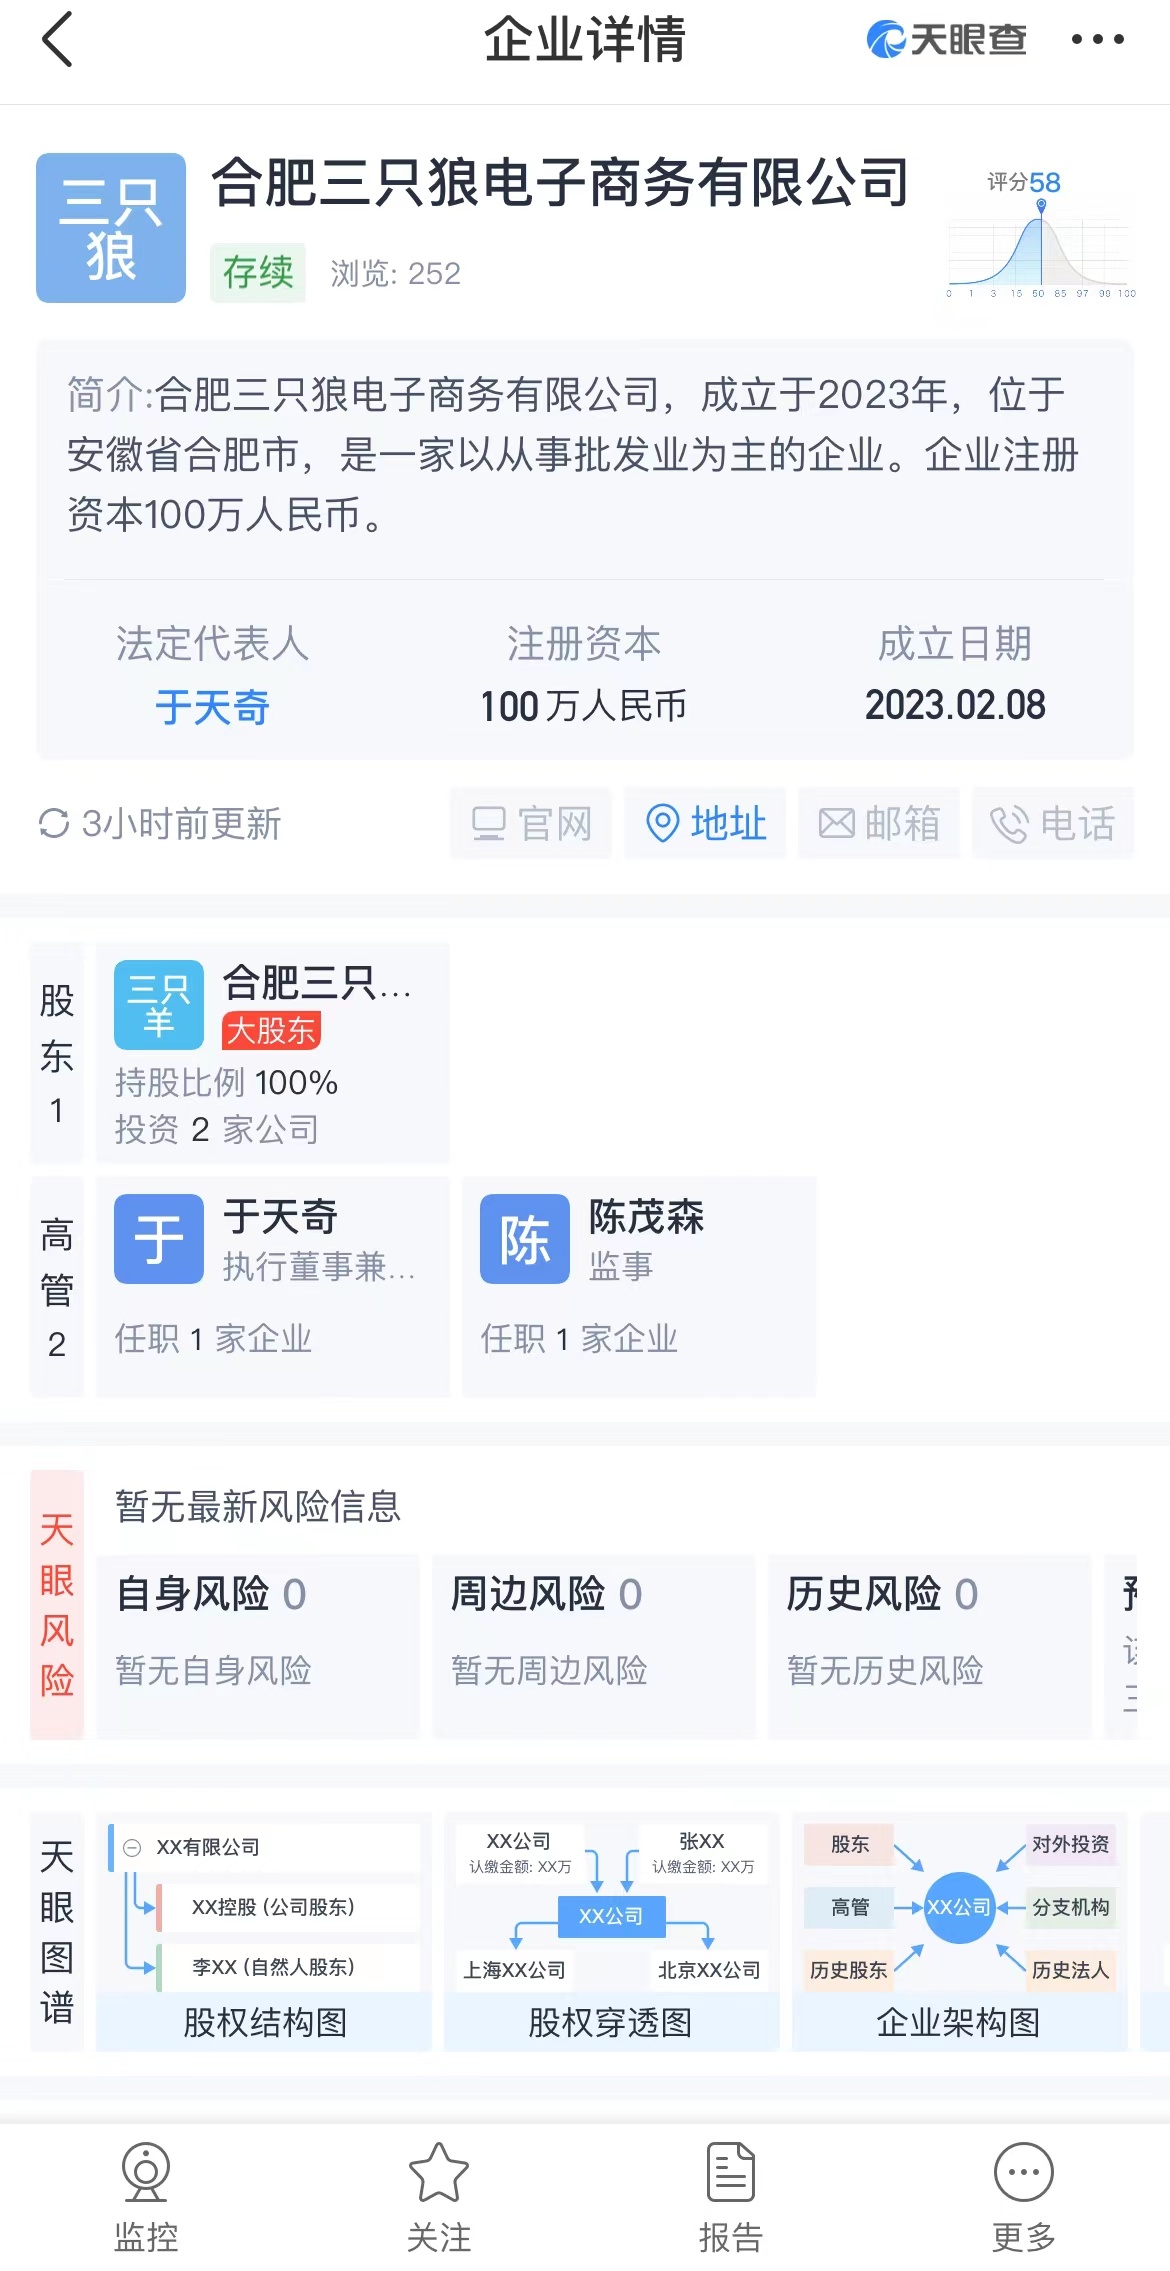Tap the 天眼查 logo

point(946,40)
